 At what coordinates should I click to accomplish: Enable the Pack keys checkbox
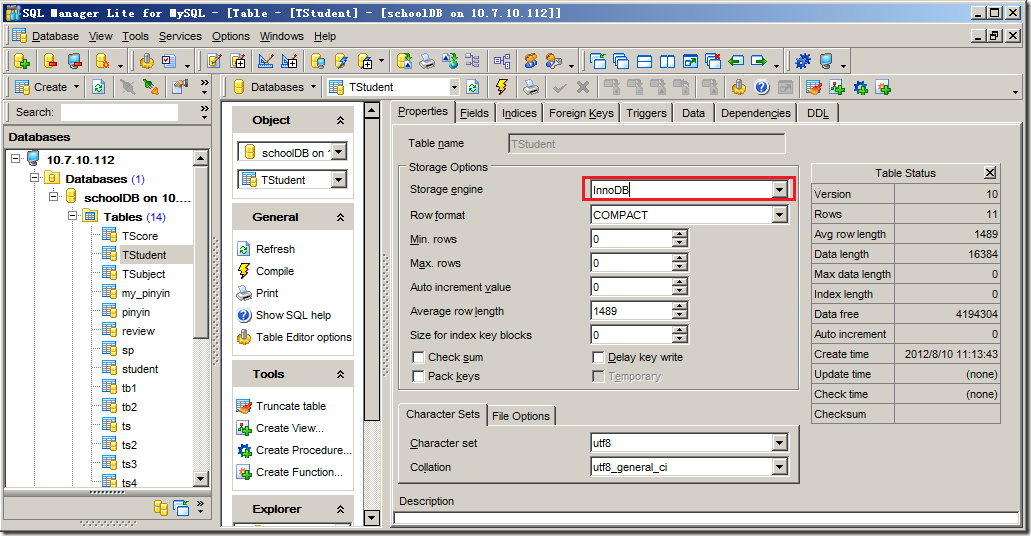[418, 376]
